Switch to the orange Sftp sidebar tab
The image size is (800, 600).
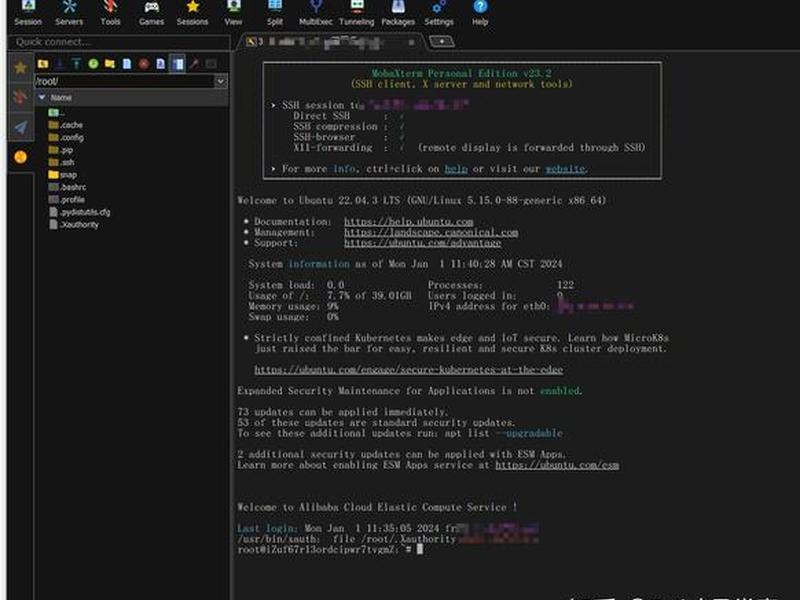(20, 157)
